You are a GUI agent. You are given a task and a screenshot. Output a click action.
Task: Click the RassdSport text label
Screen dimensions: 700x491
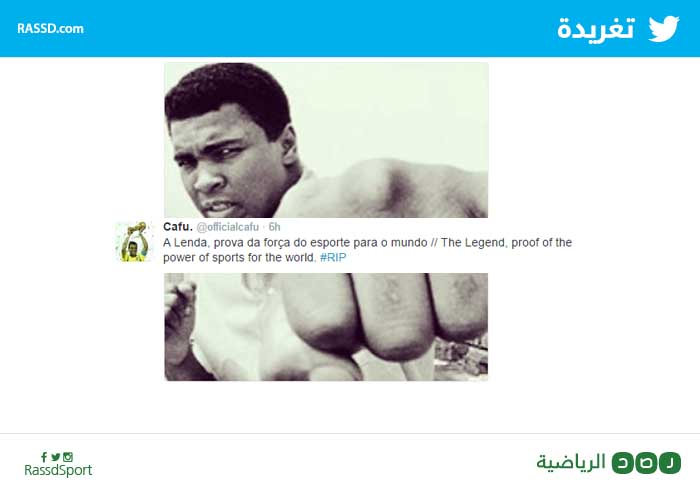(x=58, y=470)
